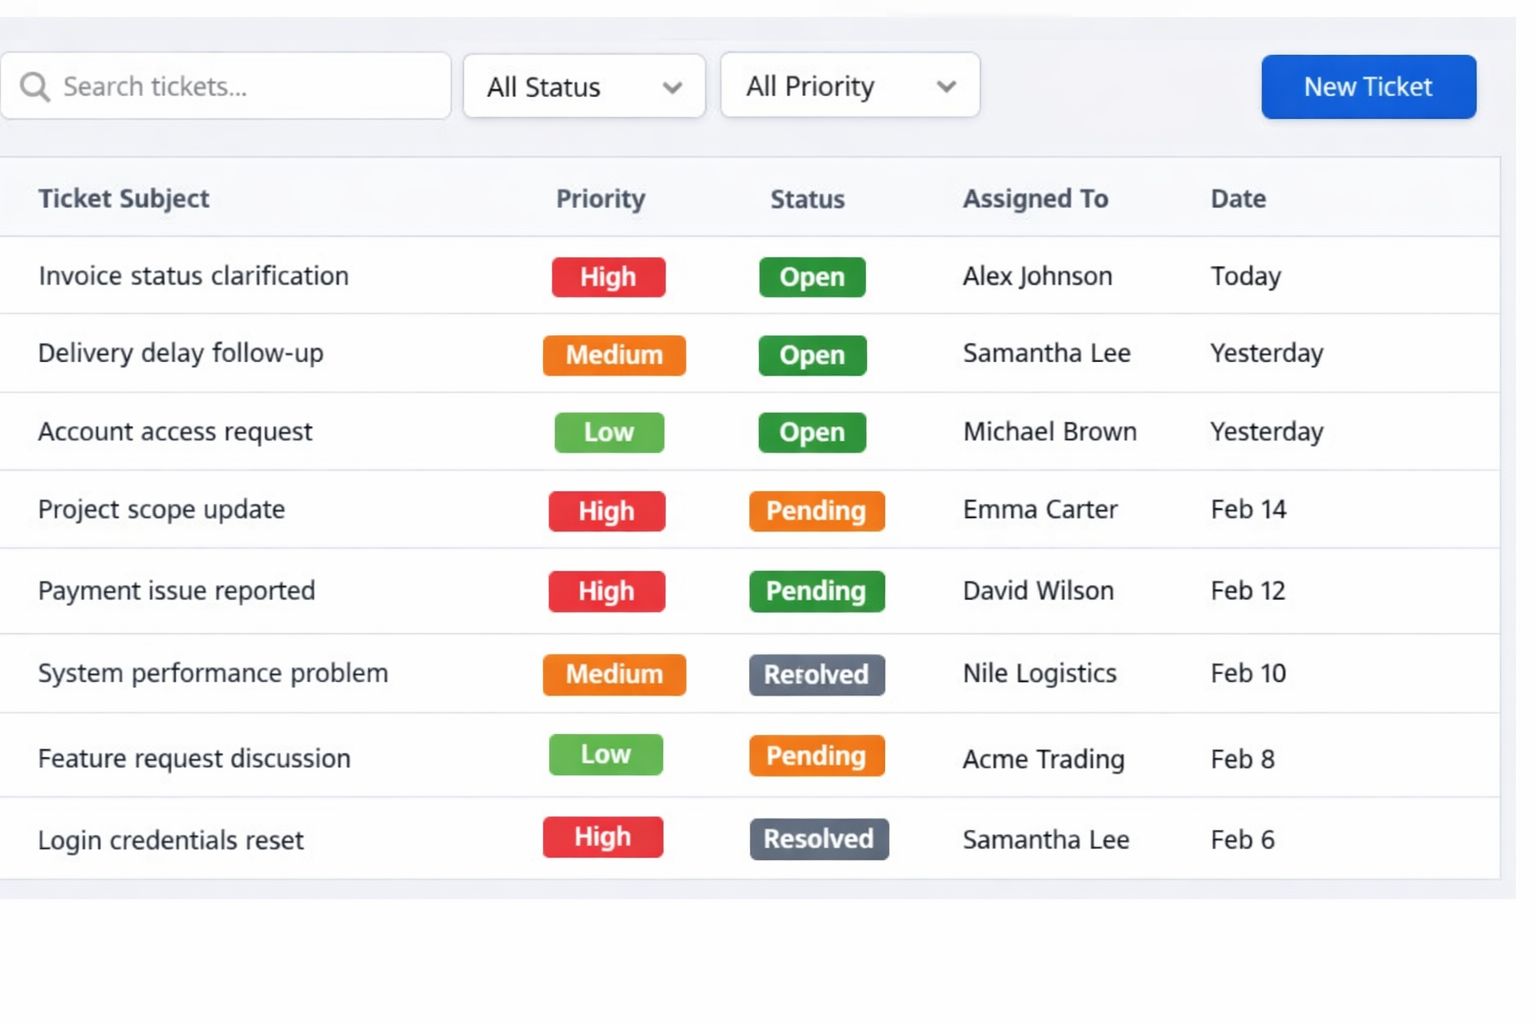Click Resolved badge on System performance row
This screenshot has height=1024, width=1536.
816,675
